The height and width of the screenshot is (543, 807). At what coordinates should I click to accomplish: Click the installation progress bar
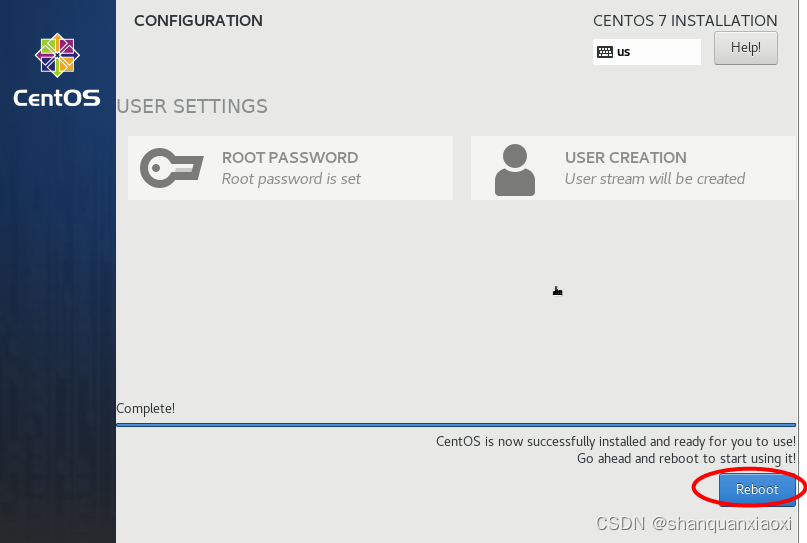pos(456,425)
